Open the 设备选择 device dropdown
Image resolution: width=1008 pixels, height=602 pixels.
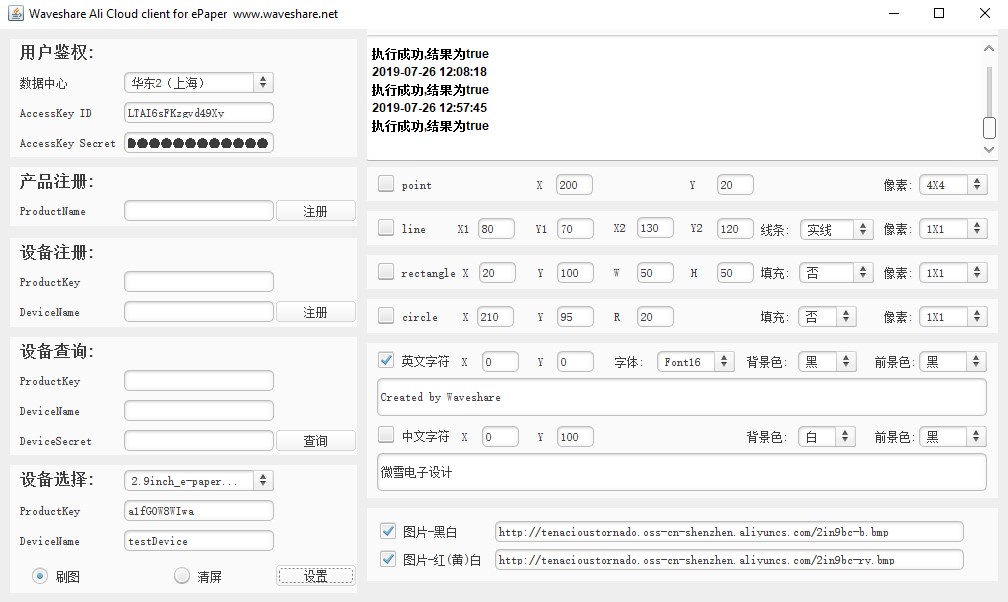(x=199, y=480)
